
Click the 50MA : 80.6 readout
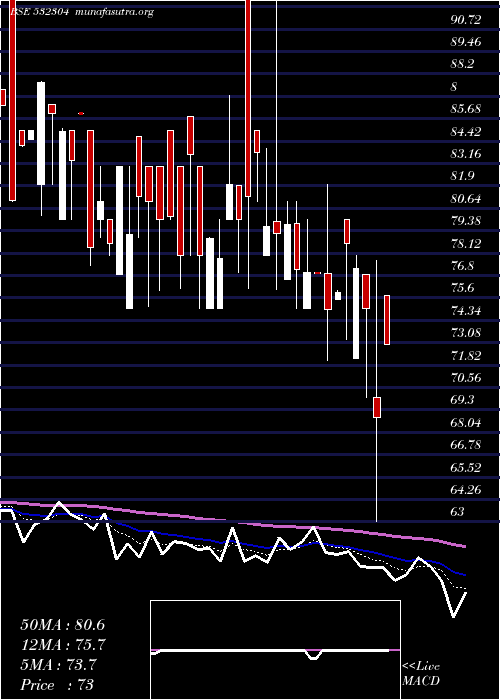click(x=63, y=625)
